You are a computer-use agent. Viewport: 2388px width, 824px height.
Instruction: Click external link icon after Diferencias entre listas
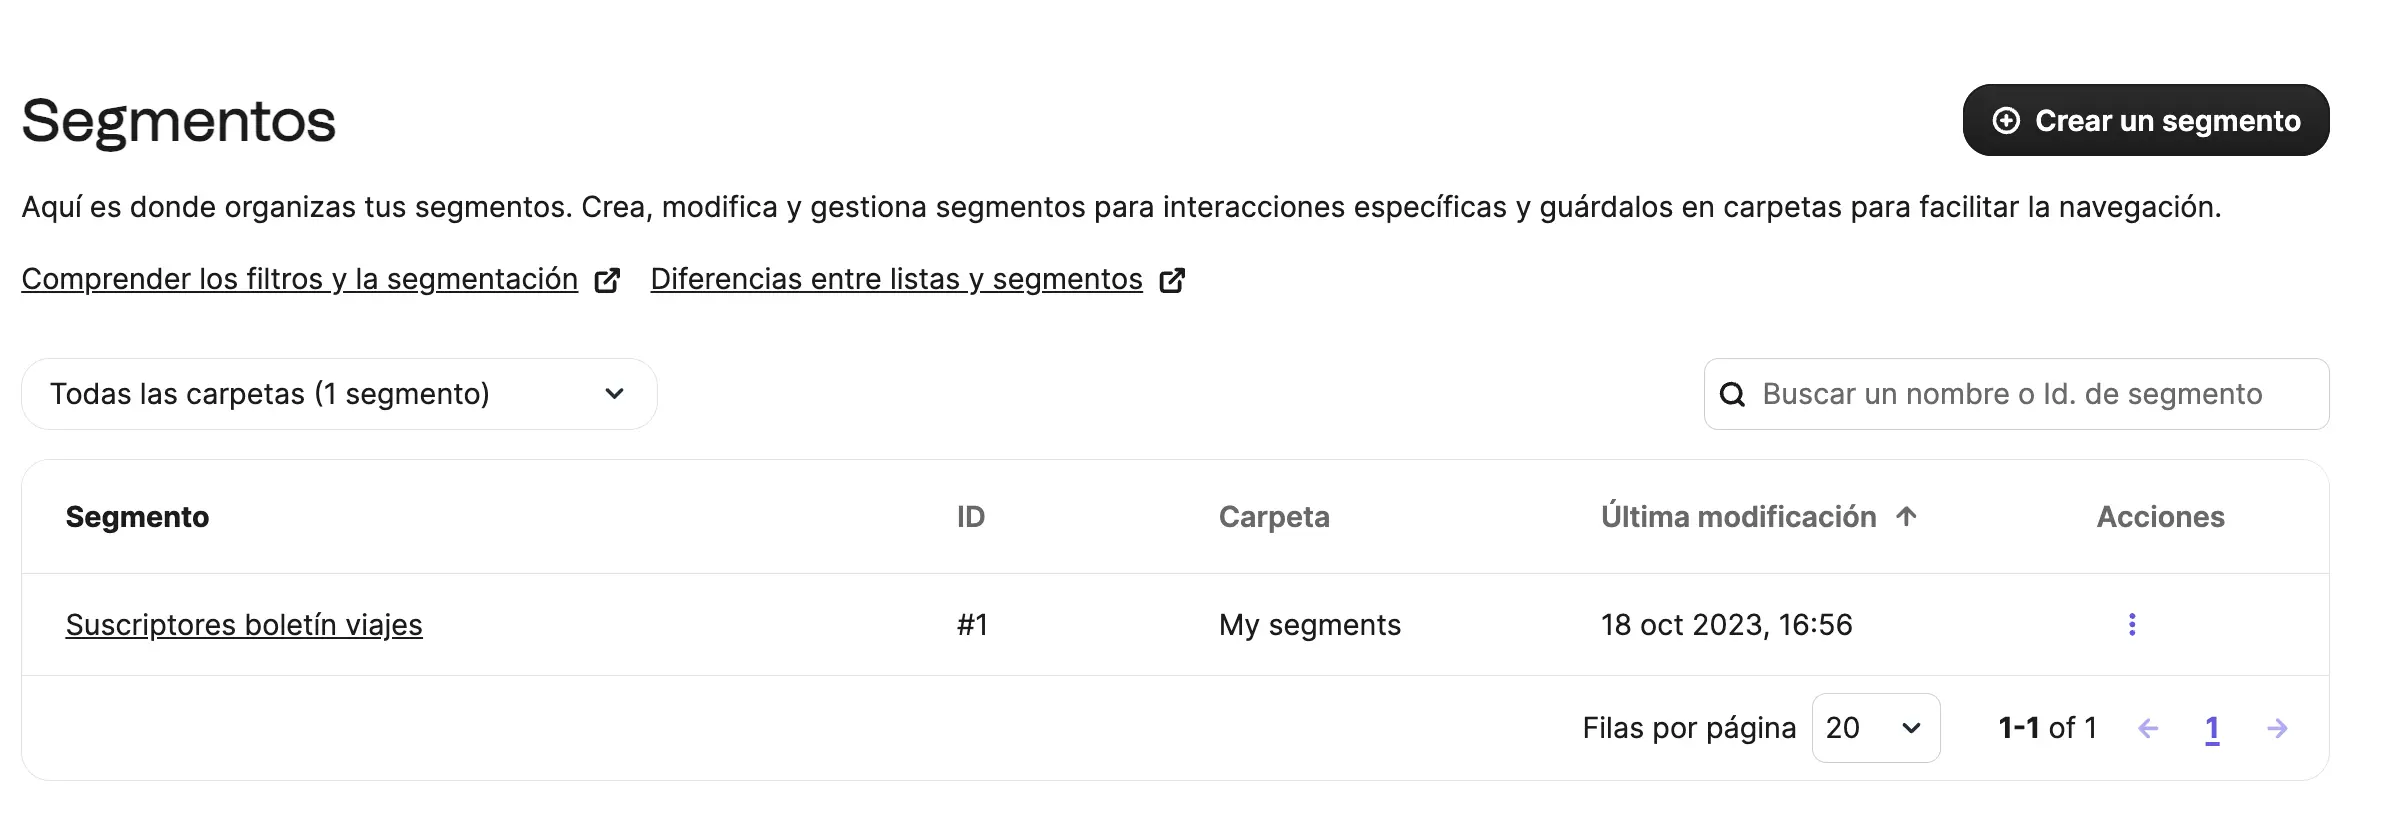pos(1172,280)
